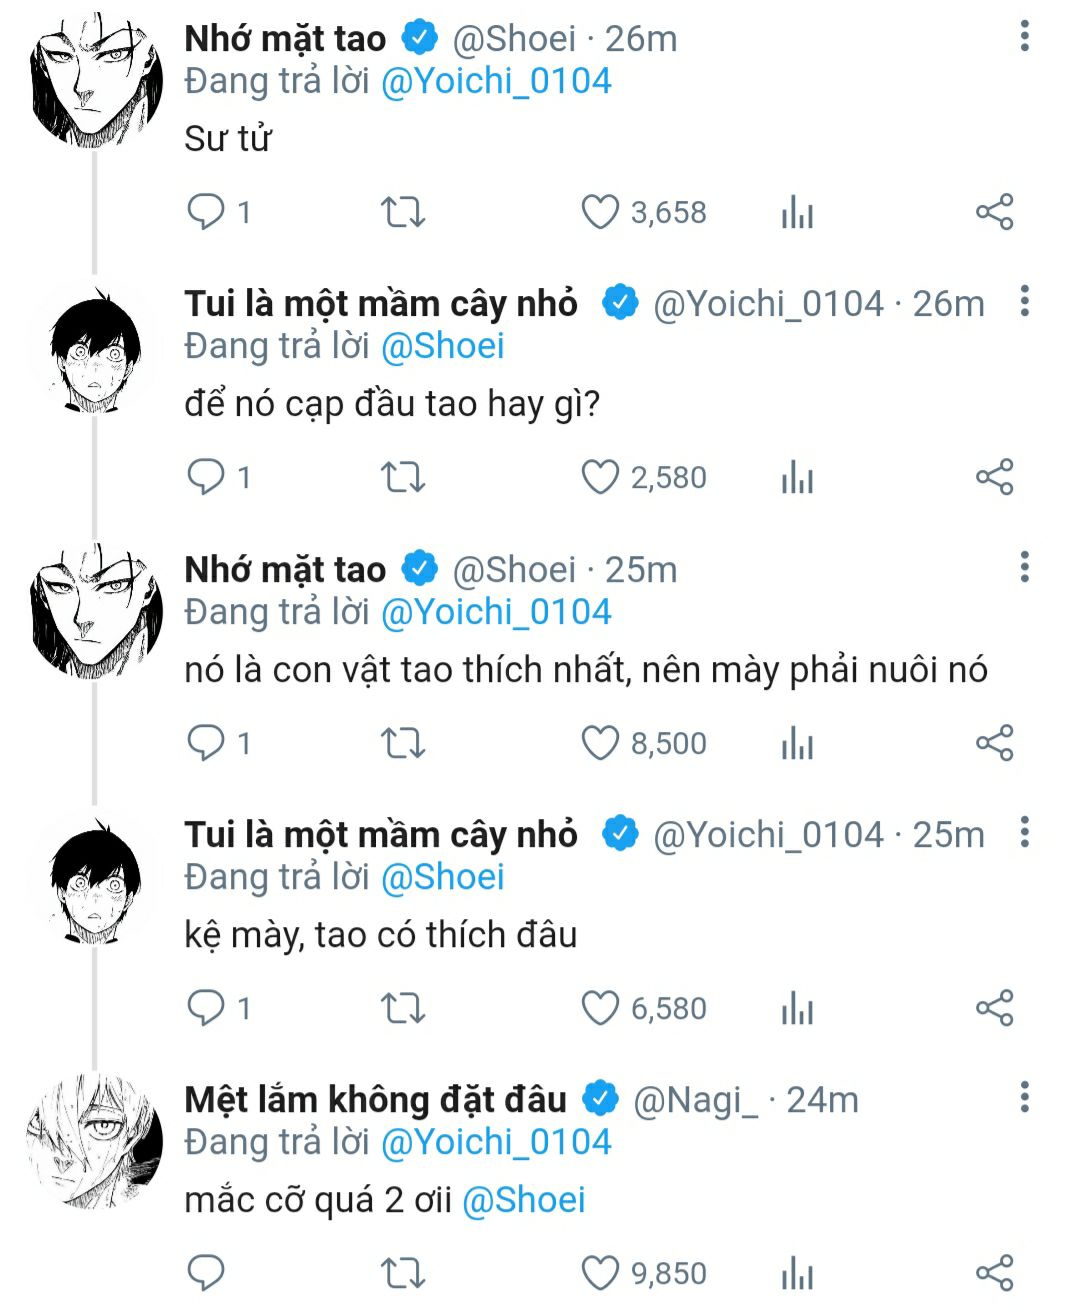
Task: Like the "Sư tử" tweet
Action: [600, 212]
